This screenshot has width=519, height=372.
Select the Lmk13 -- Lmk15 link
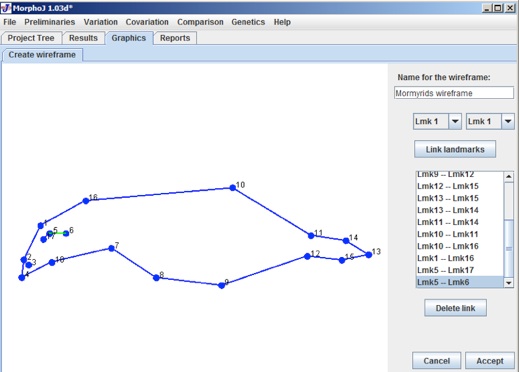click(460, 198)
